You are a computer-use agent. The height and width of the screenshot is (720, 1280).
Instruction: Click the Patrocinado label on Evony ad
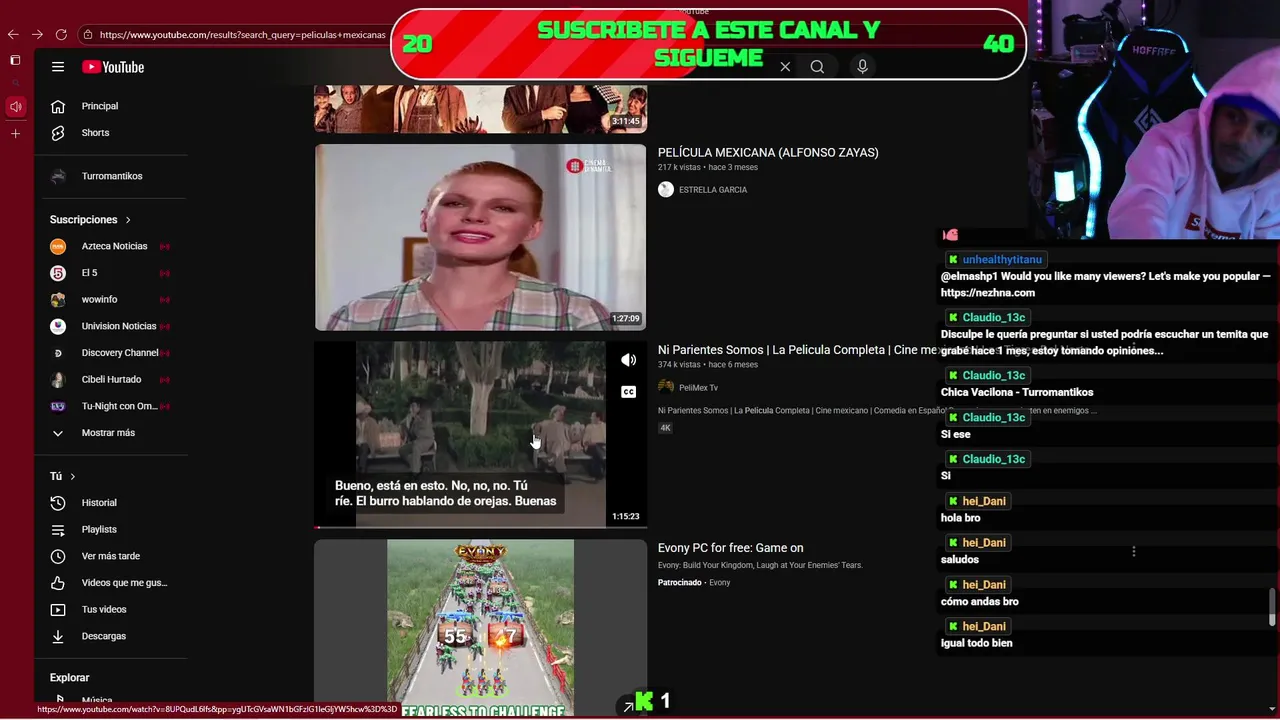click(x=679, y=582)
